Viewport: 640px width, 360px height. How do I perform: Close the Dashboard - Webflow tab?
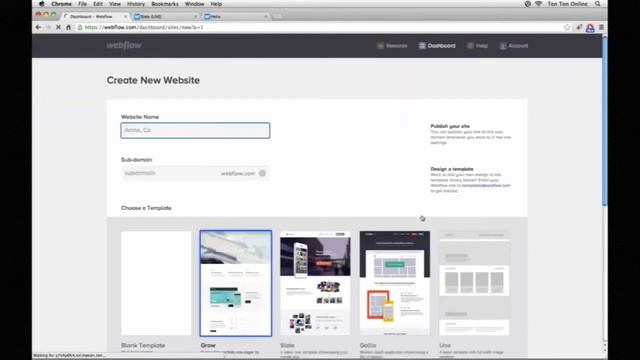point(125,16)
